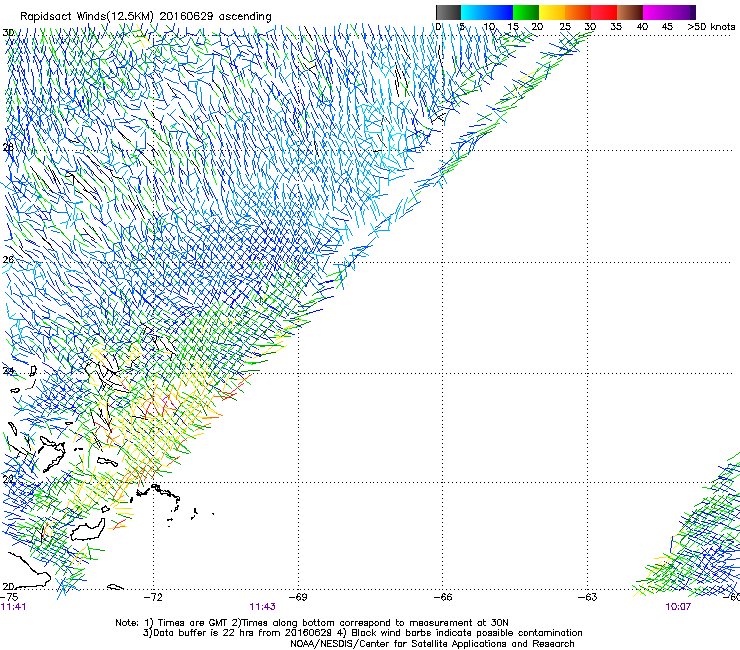Click the cyan-to-blue 5-15 knots legend segment
Screen dimensions: 740x650
(487, 12)
